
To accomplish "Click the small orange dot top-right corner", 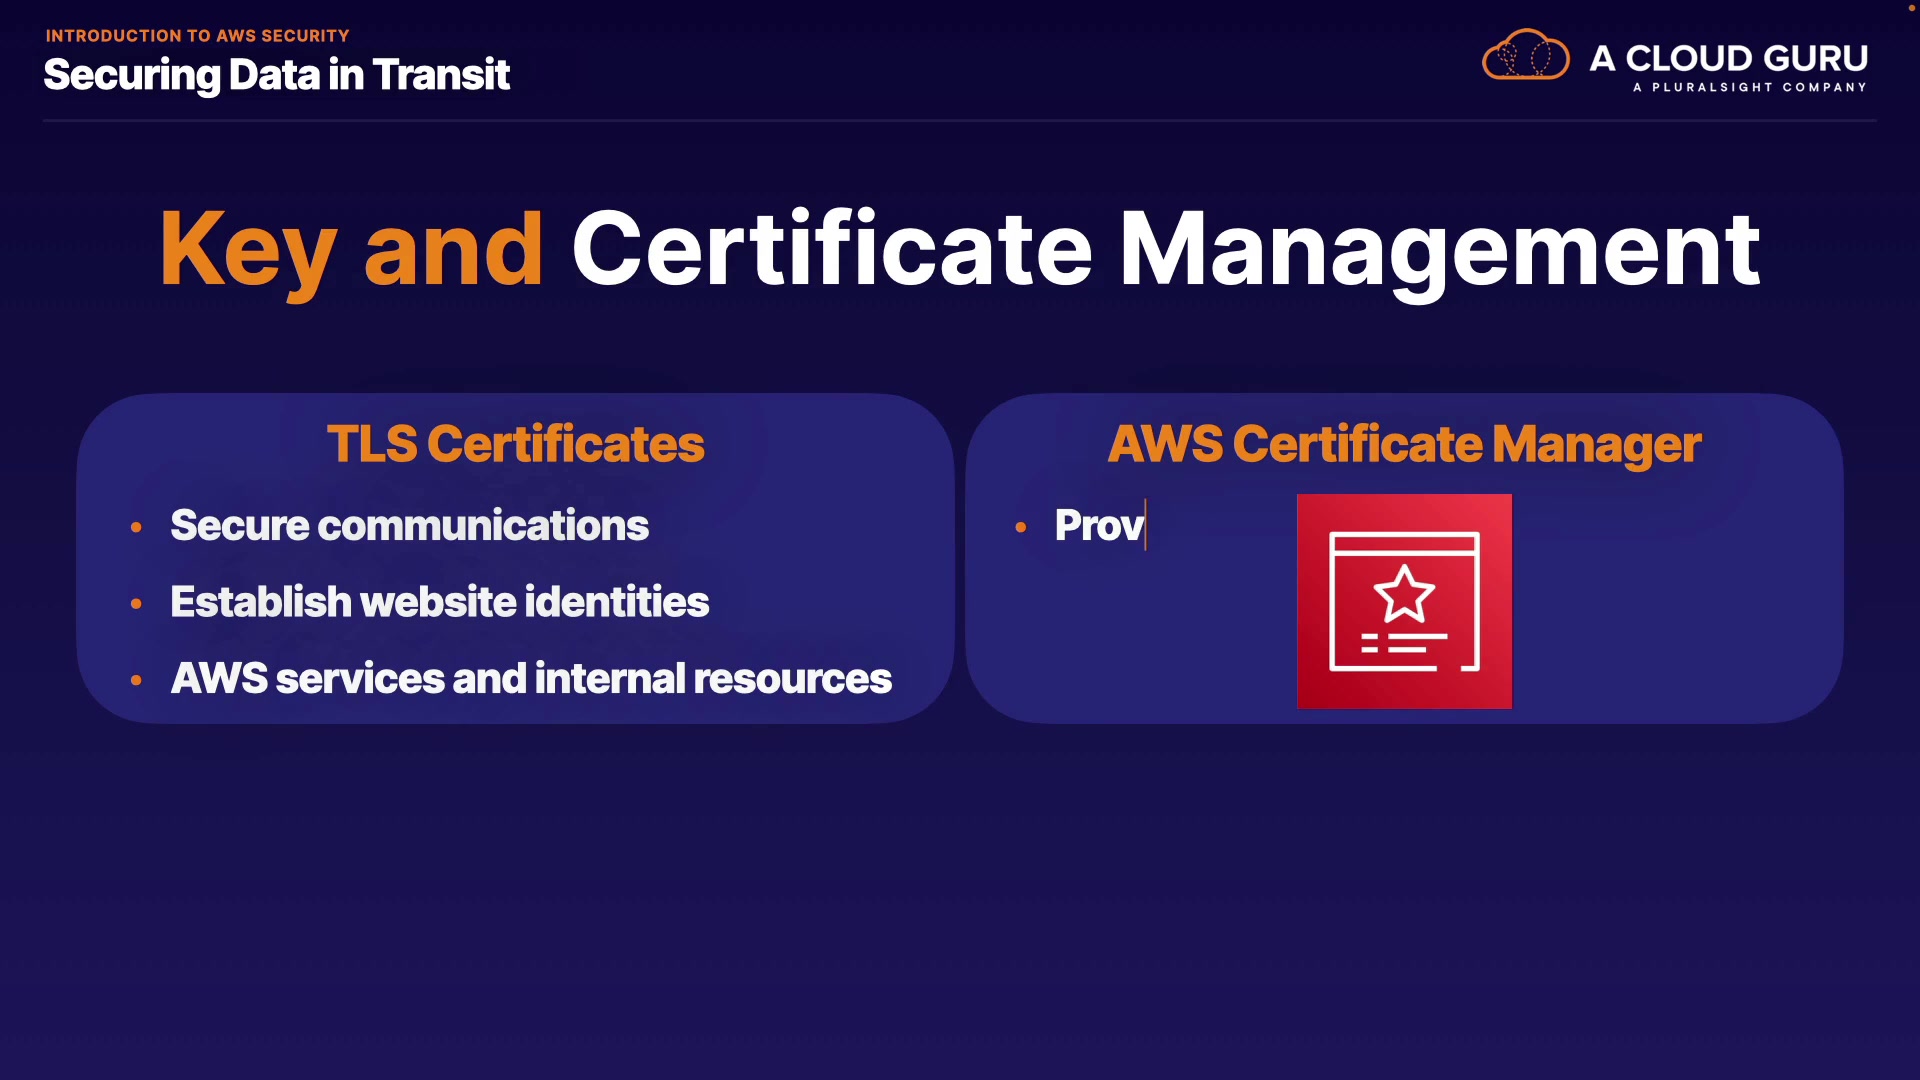I will click(1911, 8).
